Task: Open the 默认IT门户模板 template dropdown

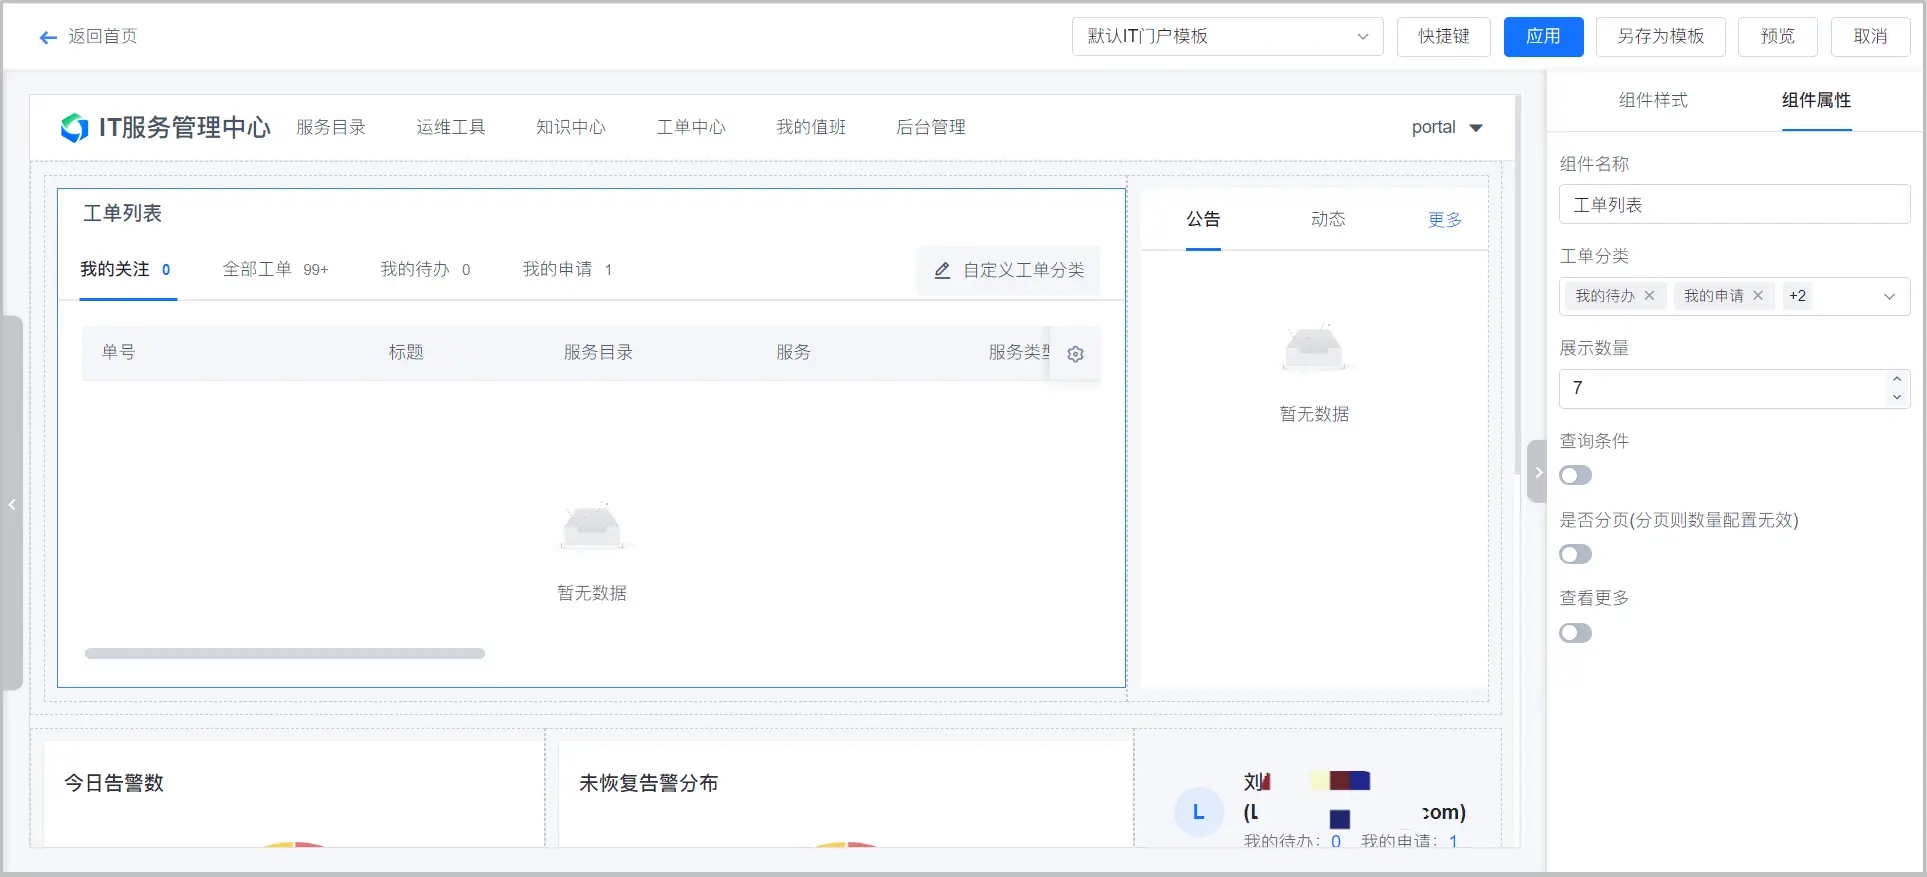Action: click(x=1227, y=37)
